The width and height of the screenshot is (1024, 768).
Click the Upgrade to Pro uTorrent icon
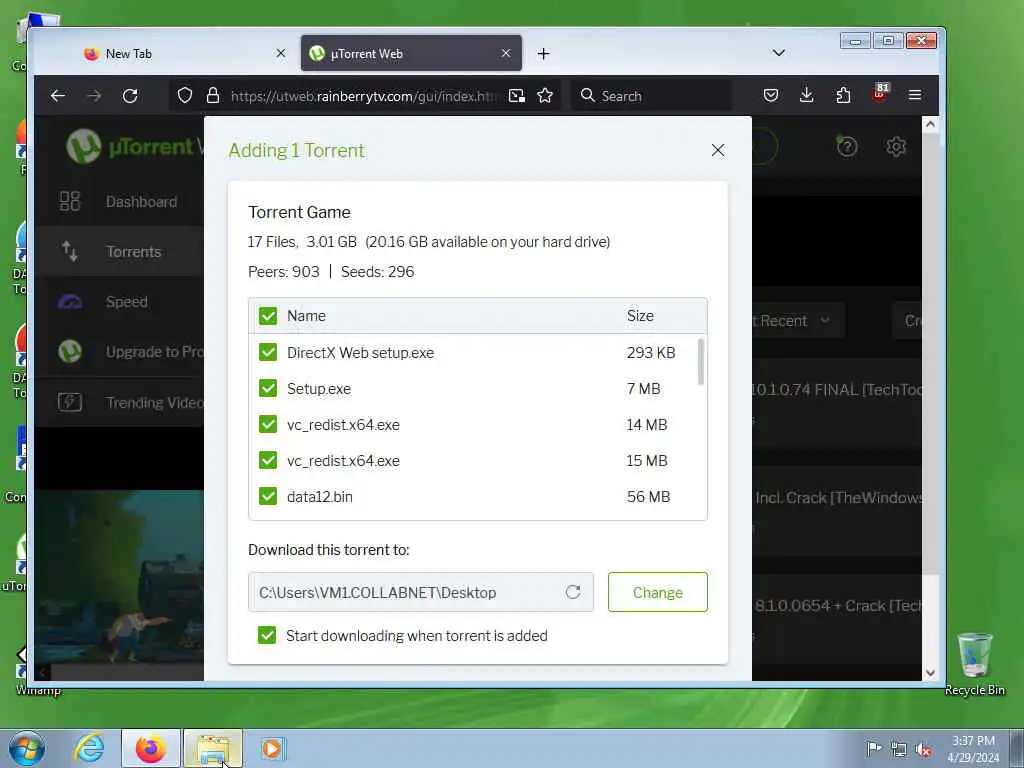pyautogui.click(x=70, y=352)
